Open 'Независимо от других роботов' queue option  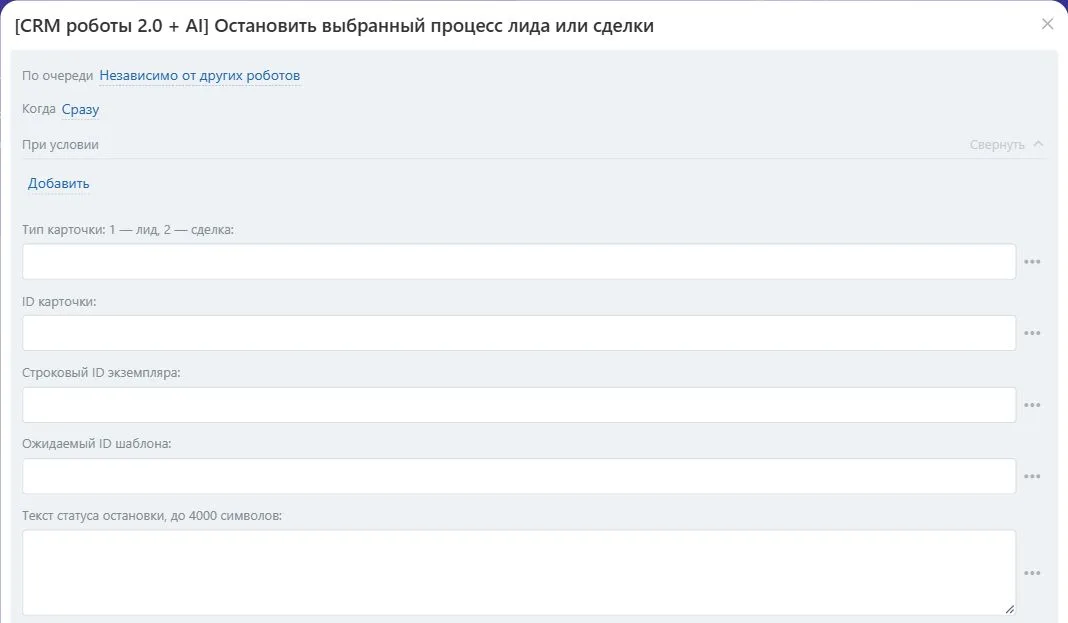(x=200, y=76)
